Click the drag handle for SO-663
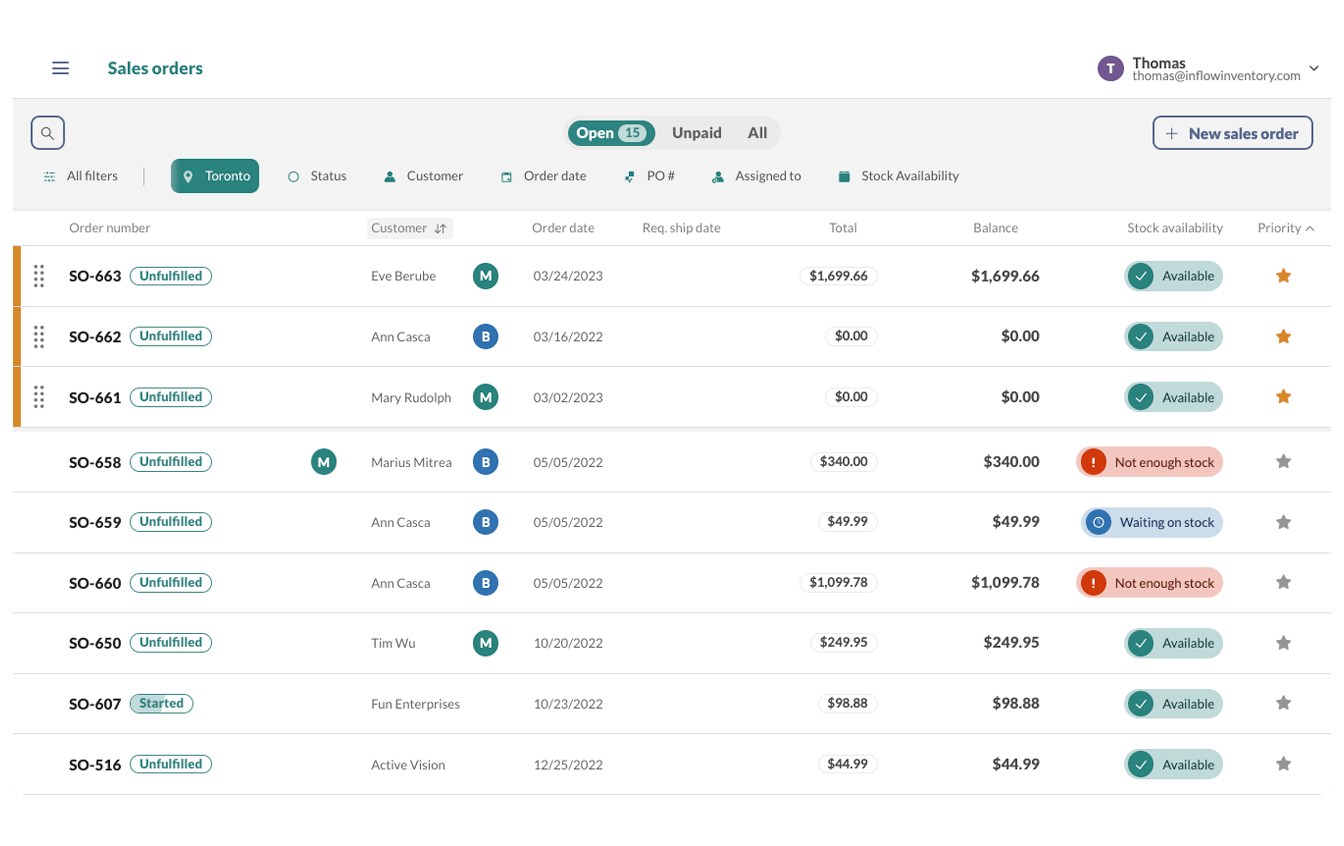Viewport: 1344px width, 846px height. [39, 276]
